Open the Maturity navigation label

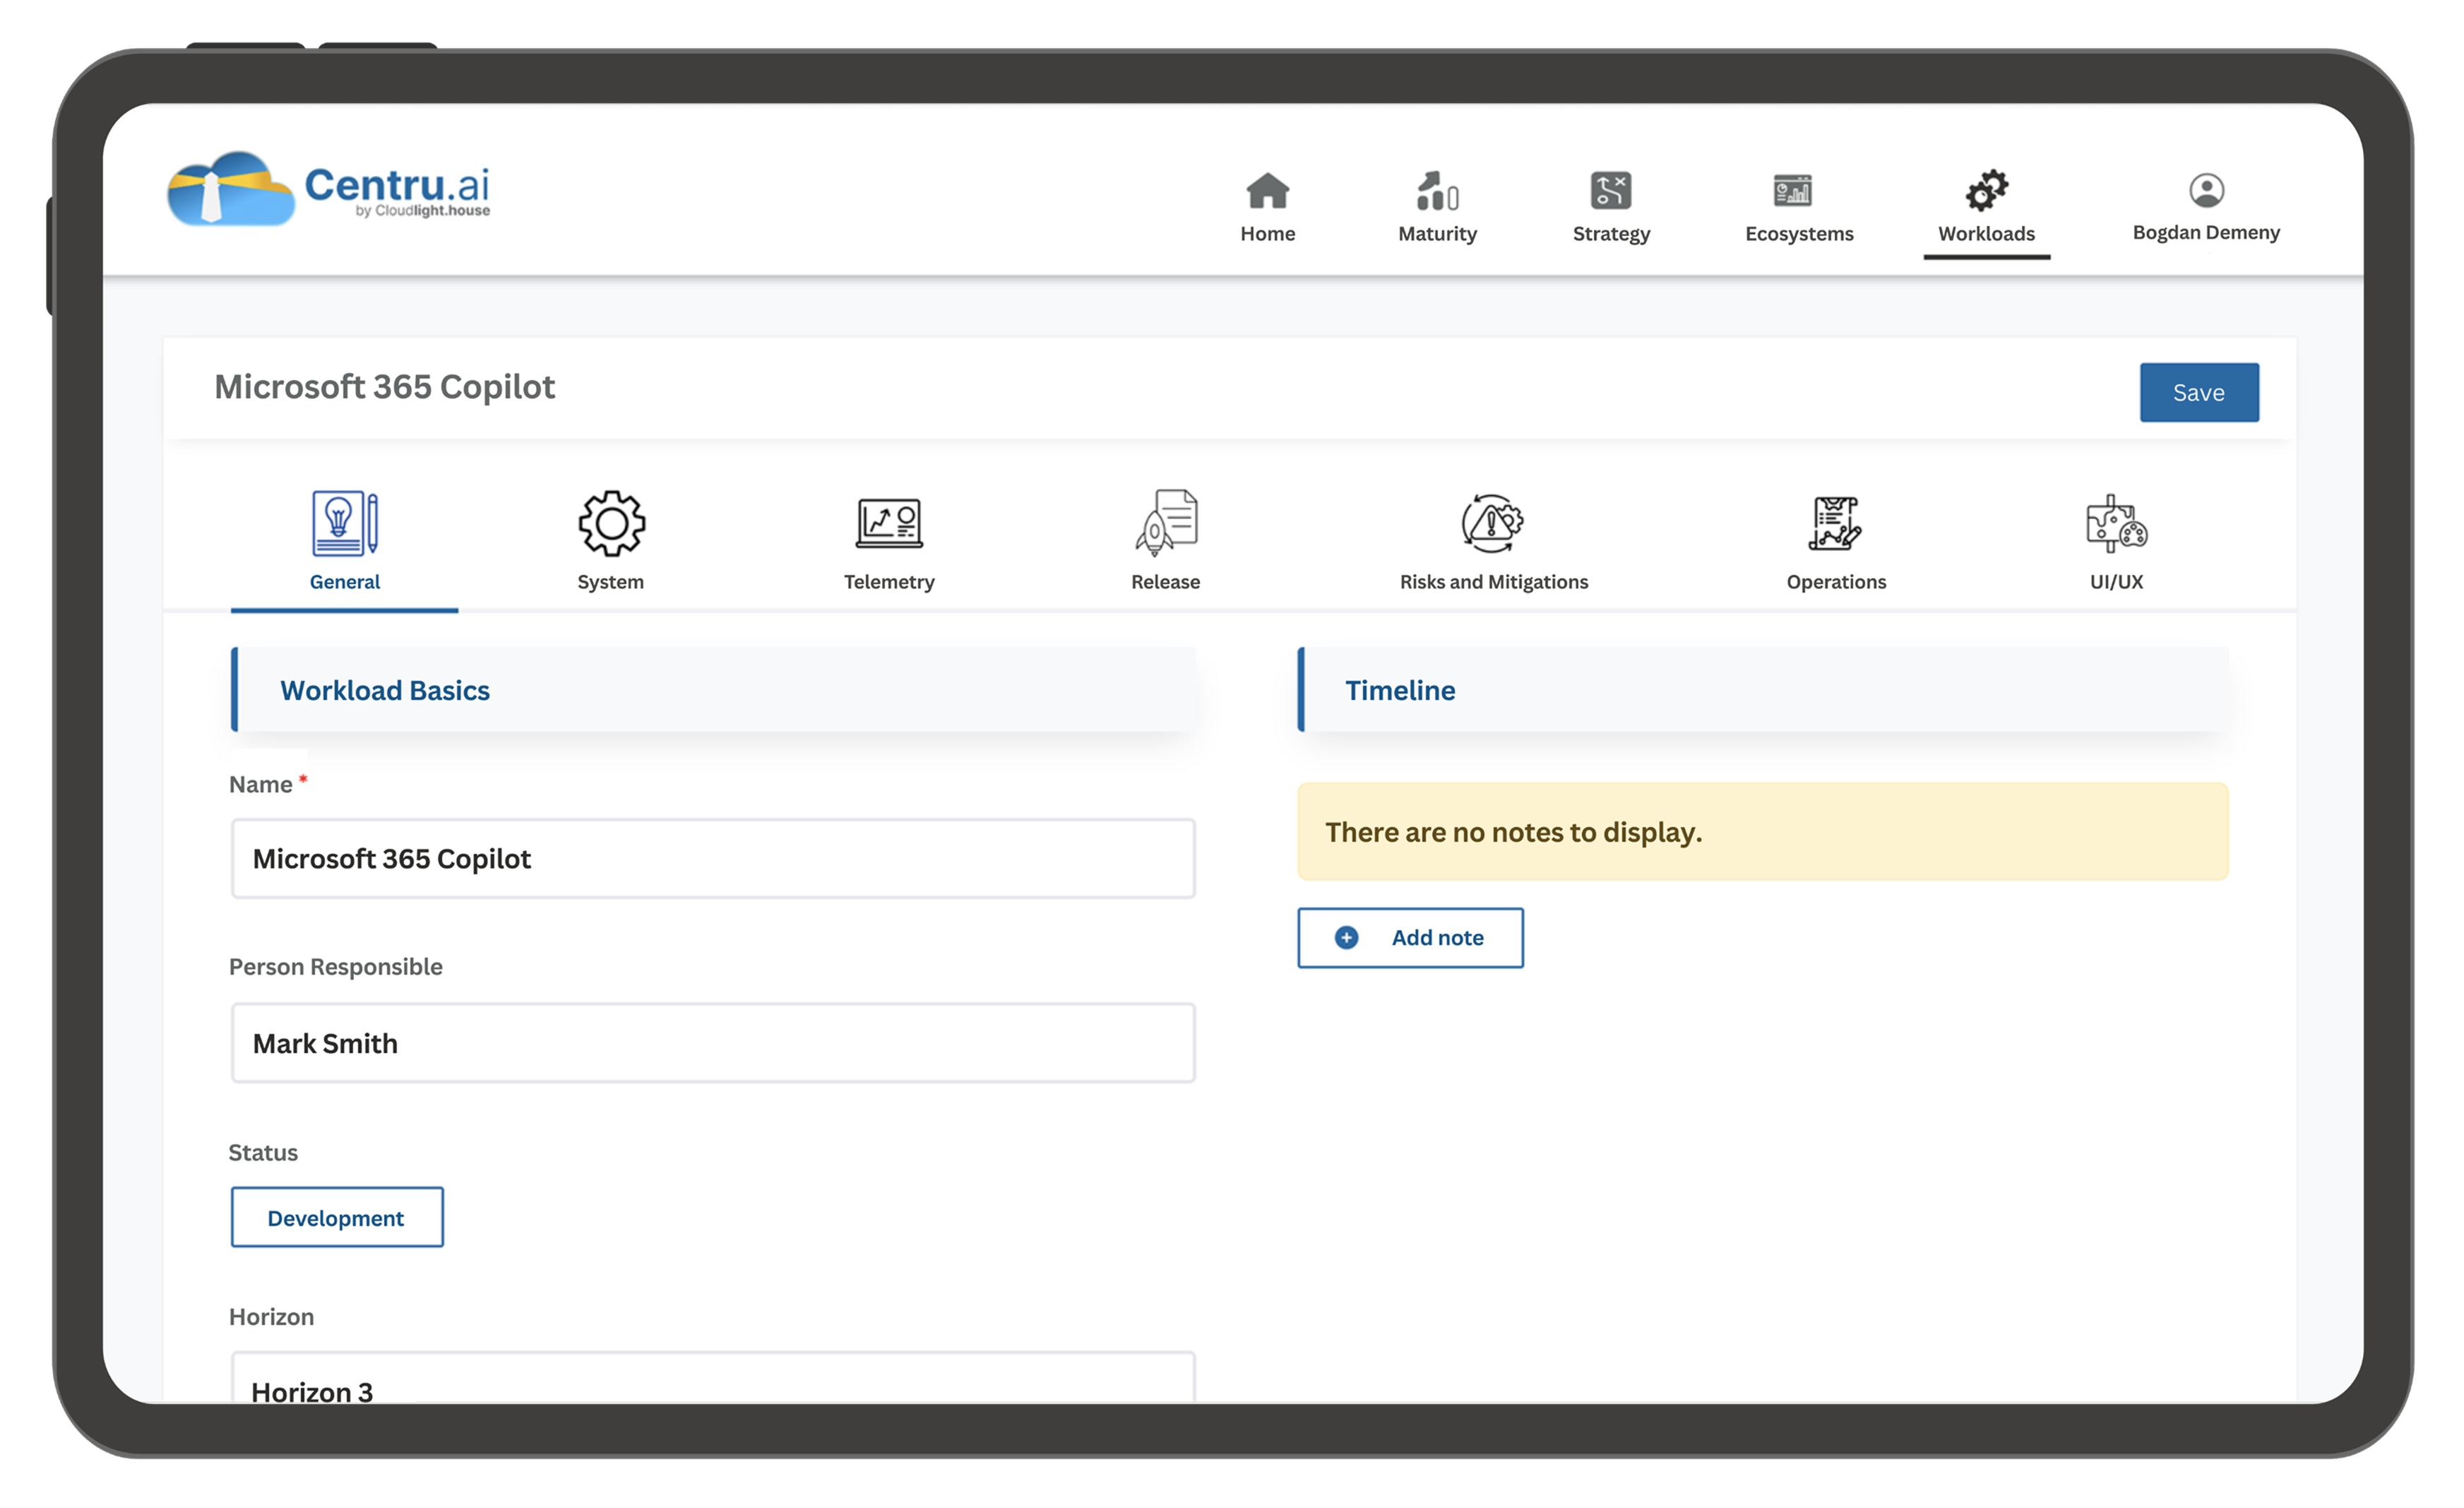point(1437,234)
